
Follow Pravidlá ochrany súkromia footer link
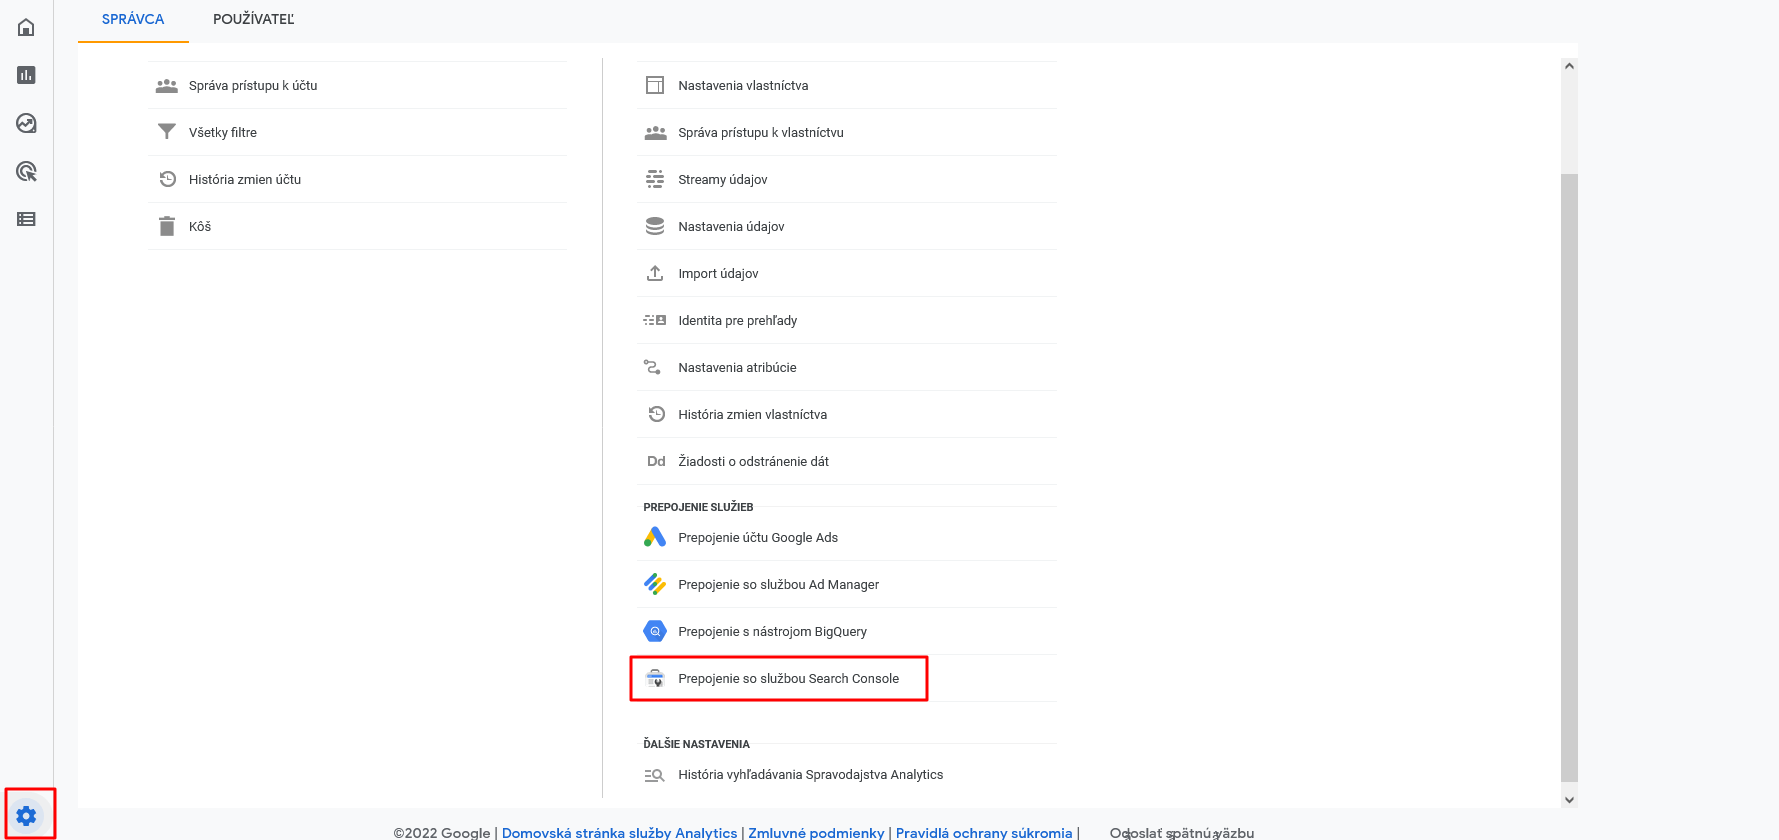click(x=984, y=832)
